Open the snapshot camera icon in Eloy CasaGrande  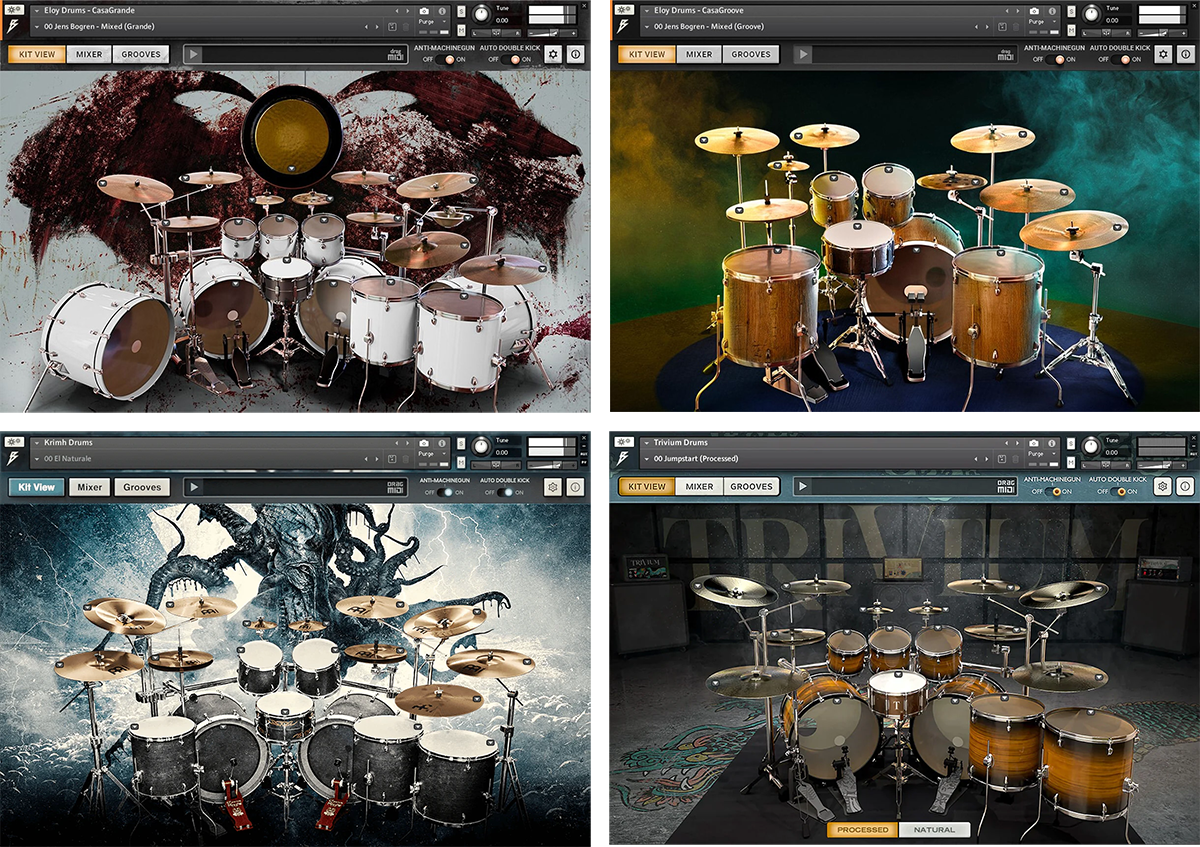424,11
